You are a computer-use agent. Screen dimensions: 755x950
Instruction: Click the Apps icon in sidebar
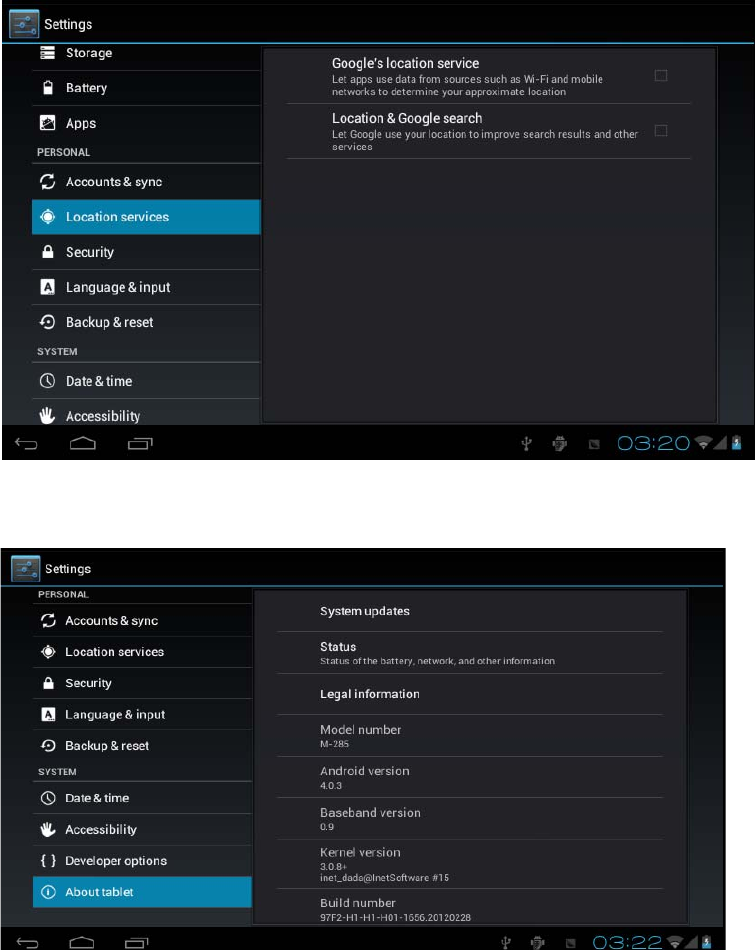coord(47,123)
